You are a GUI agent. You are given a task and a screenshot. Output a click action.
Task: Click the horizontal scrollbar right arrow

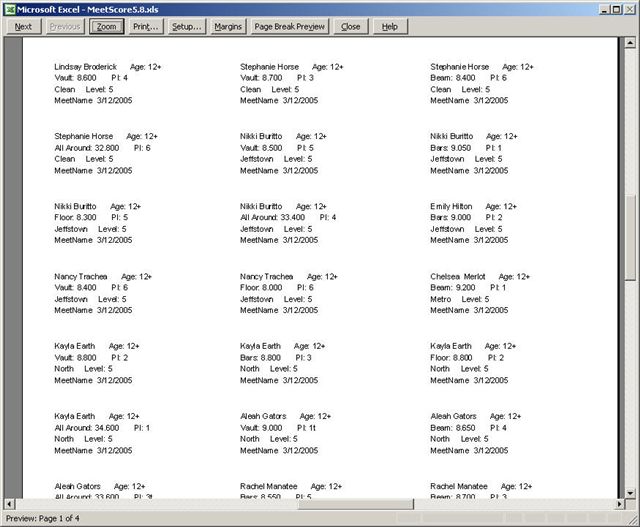coord(620,504)
